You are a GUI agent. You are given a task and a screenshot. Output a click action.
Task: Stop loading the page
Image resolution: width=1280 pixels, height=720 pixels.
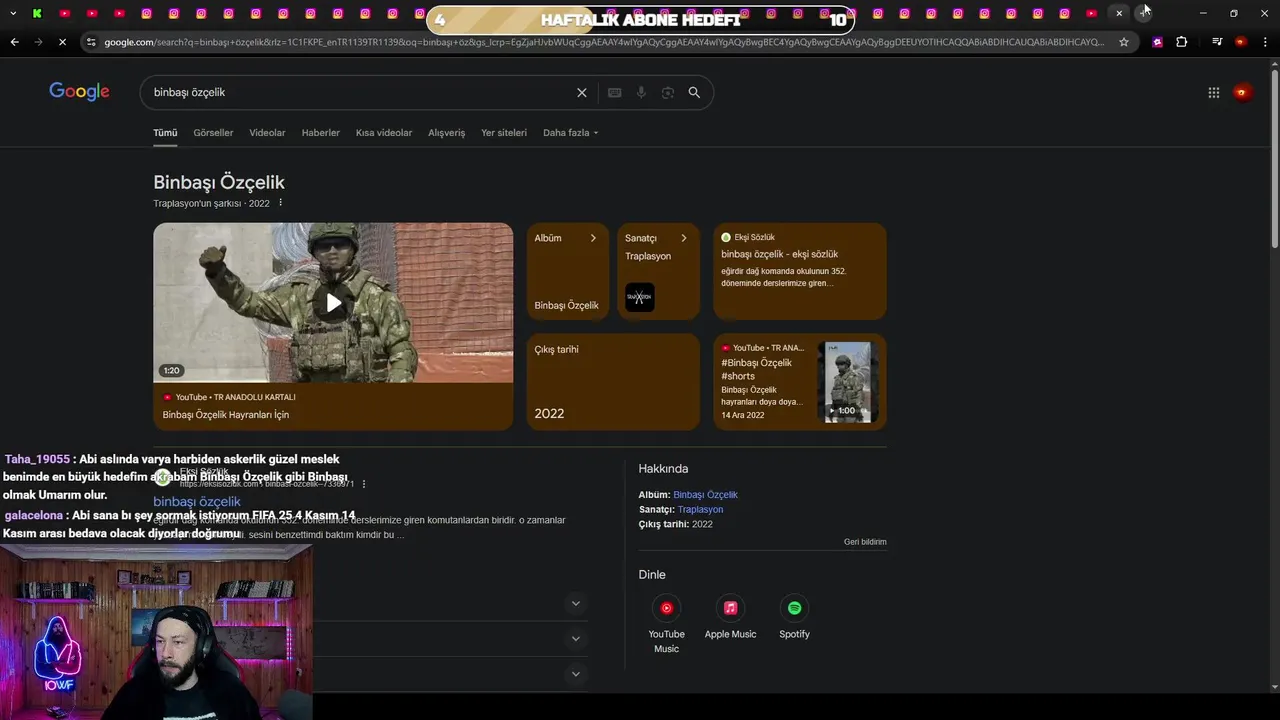click(x=62, y=42)
